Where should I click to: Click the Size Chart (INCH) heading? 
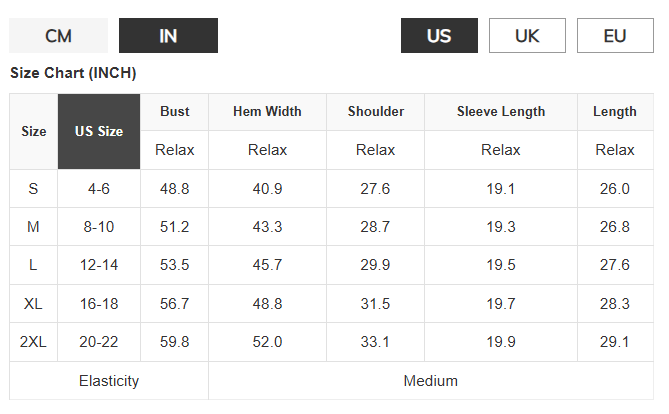coord(73,73)
